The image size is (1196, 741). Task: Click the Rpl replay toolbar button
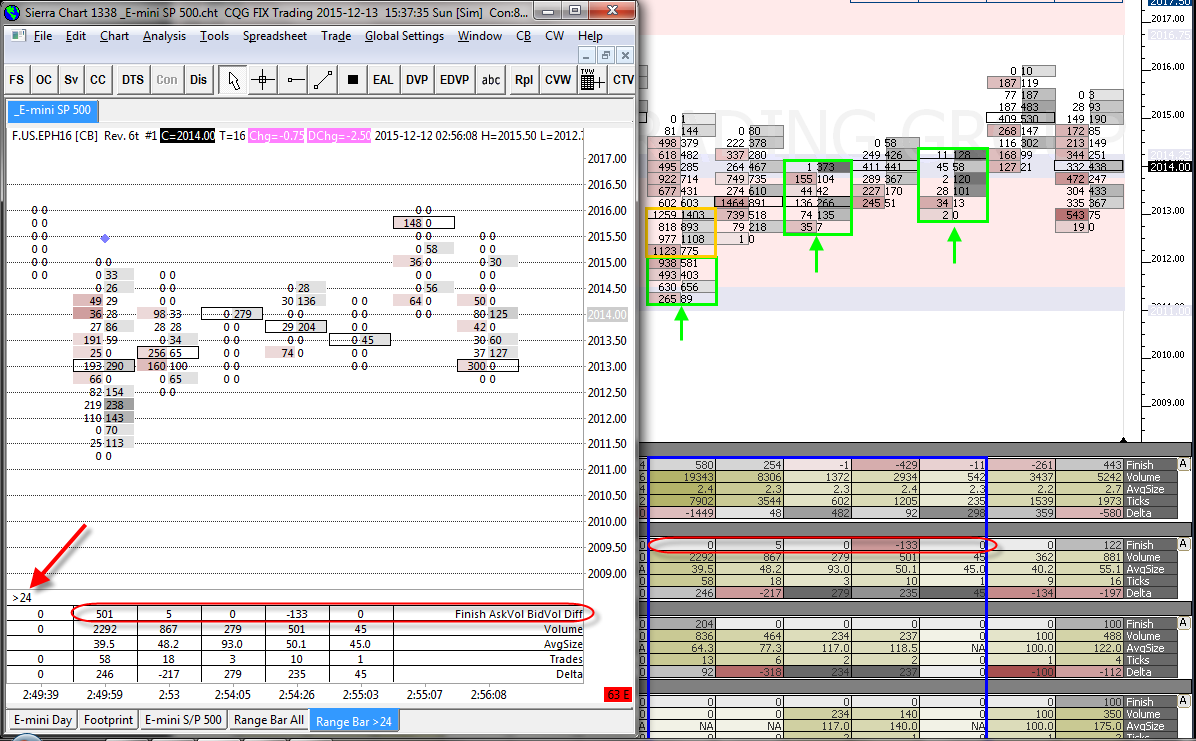click(524, 79)
